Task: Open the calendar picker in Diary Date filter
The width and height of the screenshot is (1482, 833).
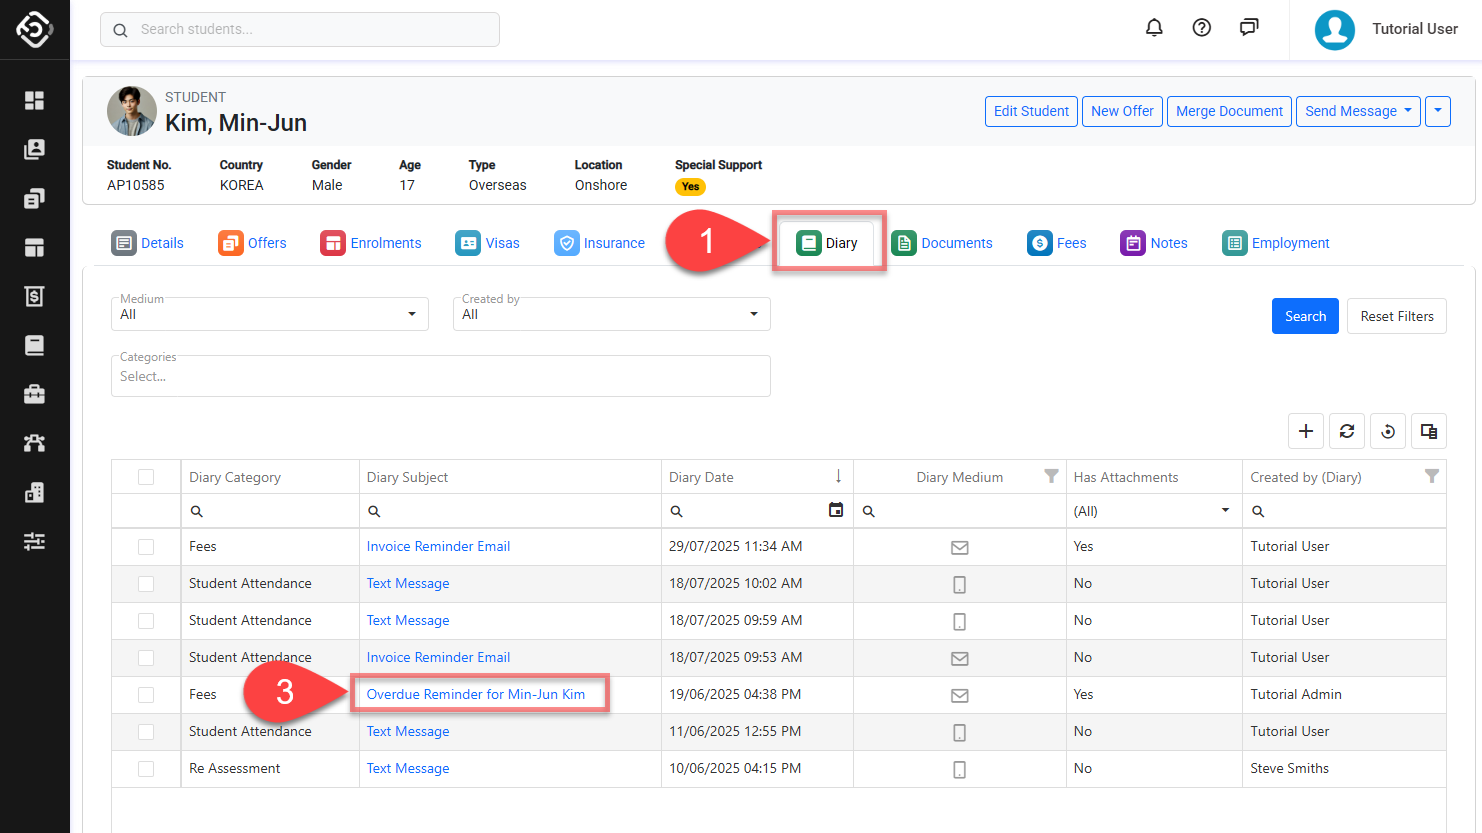Action: pyautogui.click(x=836, y=511)
